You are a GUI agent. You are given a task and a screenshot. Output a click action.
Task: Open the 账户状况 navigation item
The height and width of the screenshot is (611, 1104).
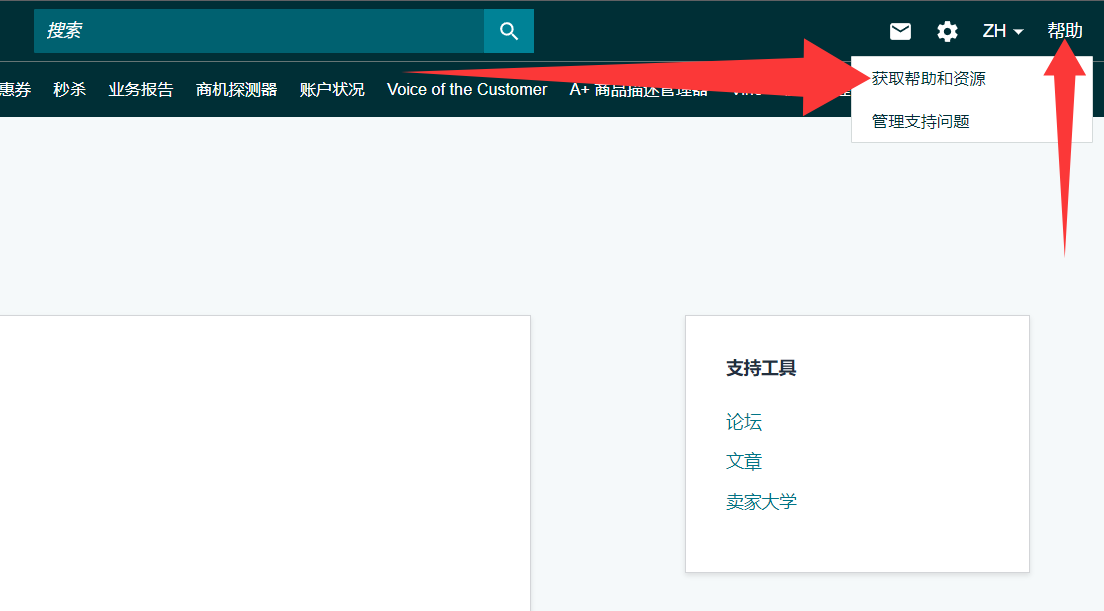pyautogui.click(x=332, y=89)
